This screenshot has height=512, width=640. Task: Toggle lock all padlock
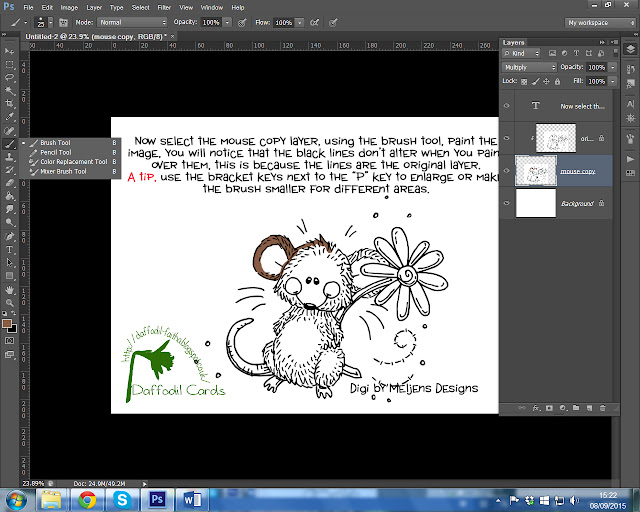click(558, 82)
